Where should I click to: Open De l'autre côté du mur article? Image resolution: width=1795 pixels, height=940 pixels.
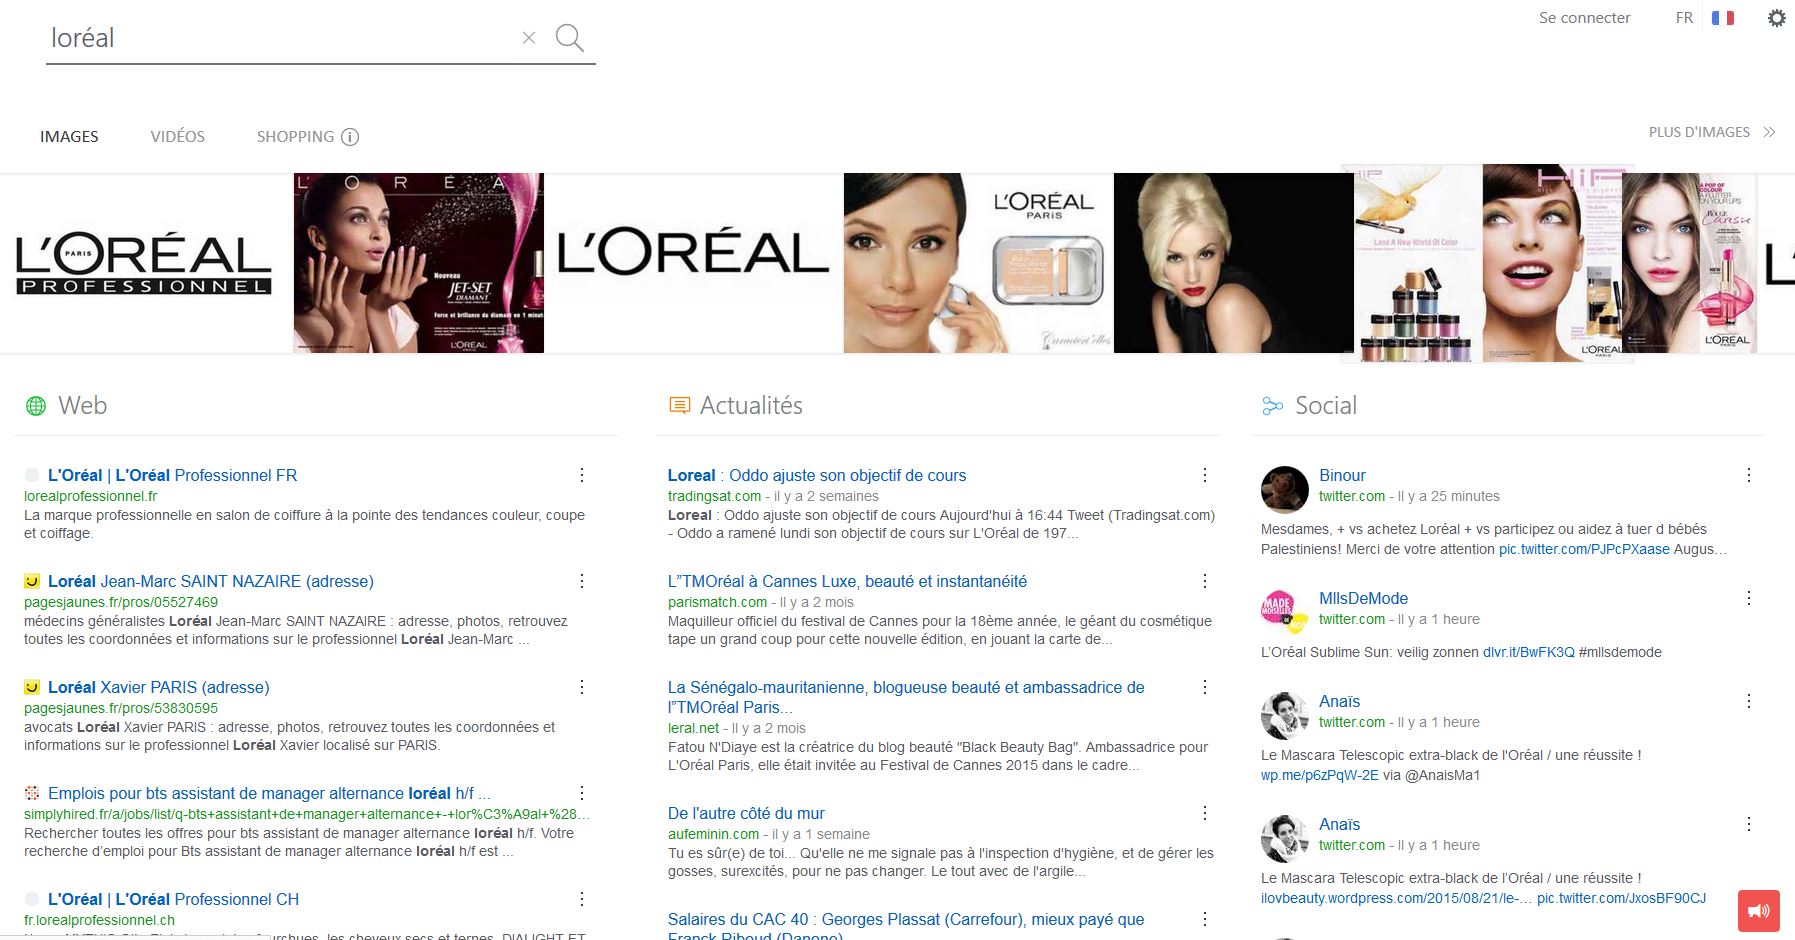tap(746, 814)
